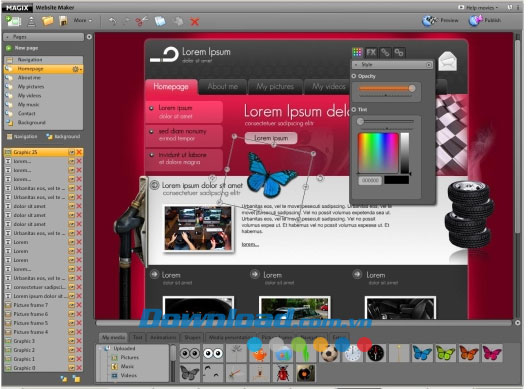
Task: Select the Navigation page entry
Action: click(43, 60)
